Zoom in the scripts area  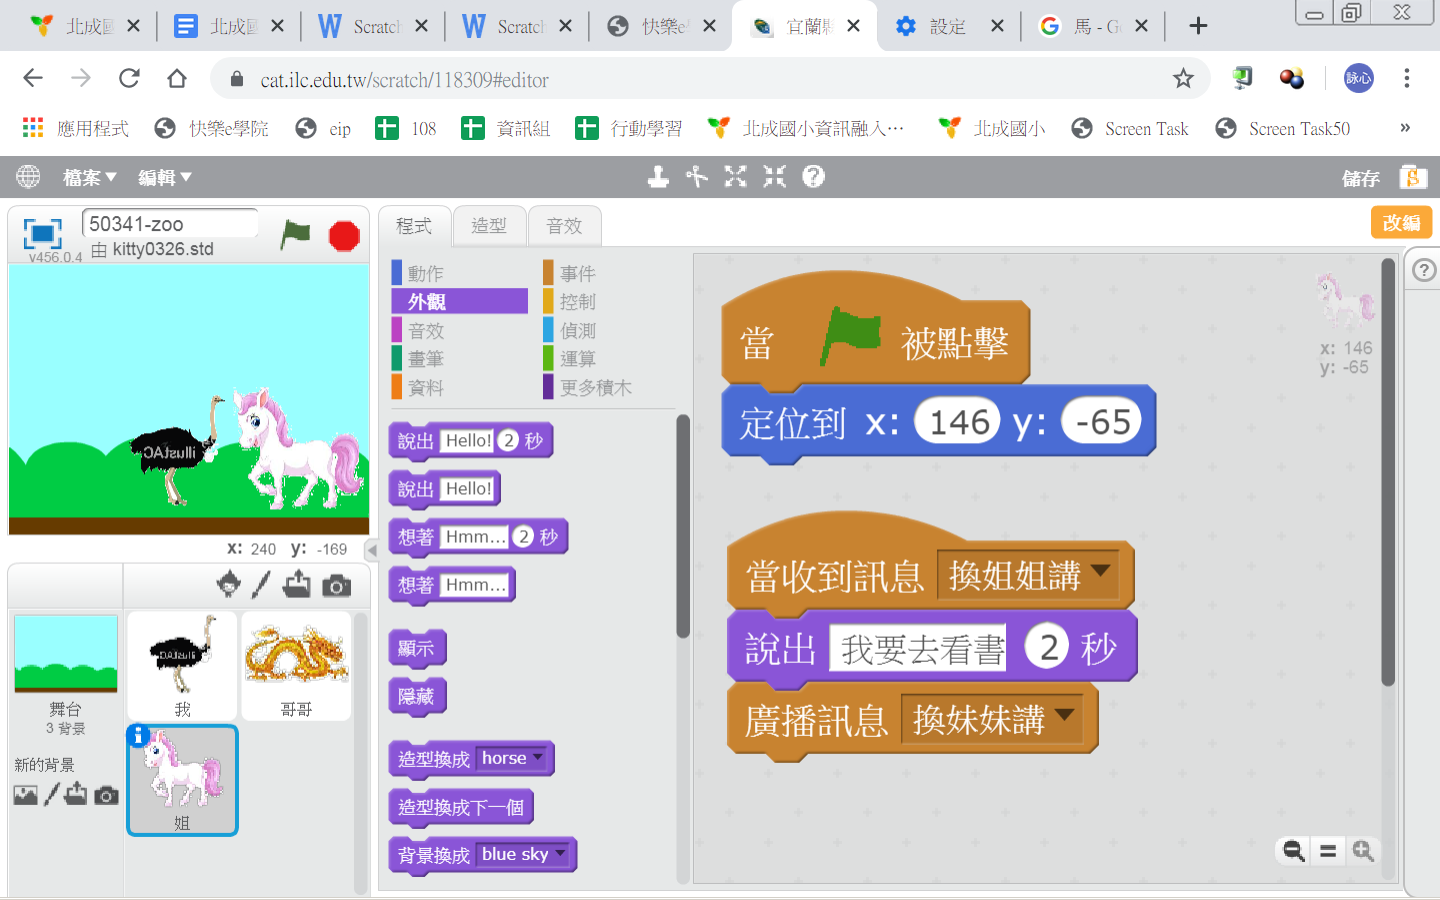1363,851
